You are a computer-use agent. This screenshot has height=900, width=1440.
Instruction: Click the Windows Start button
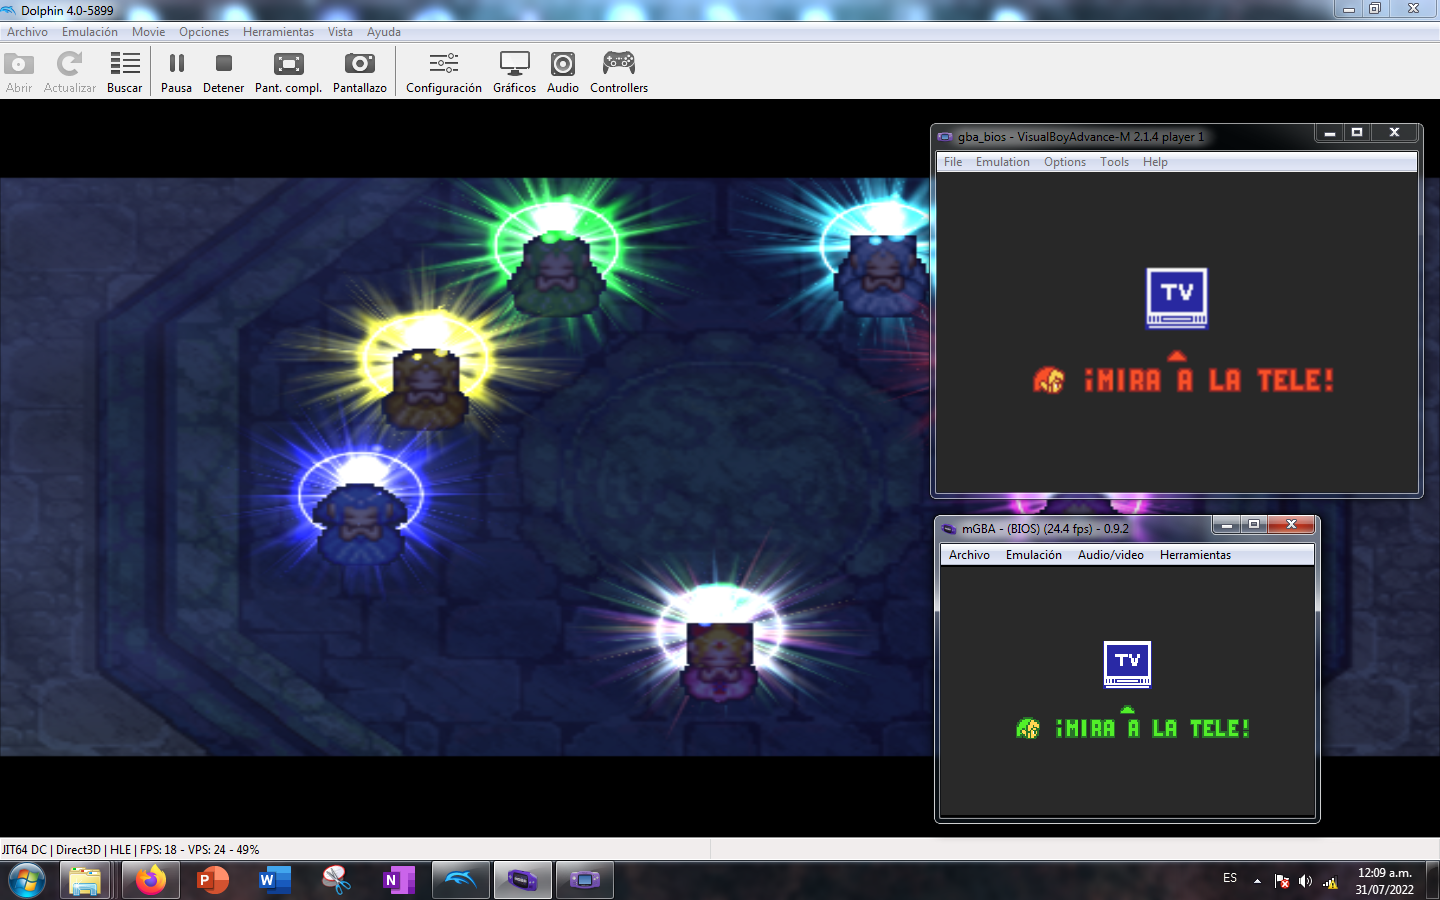click(27, 880)
